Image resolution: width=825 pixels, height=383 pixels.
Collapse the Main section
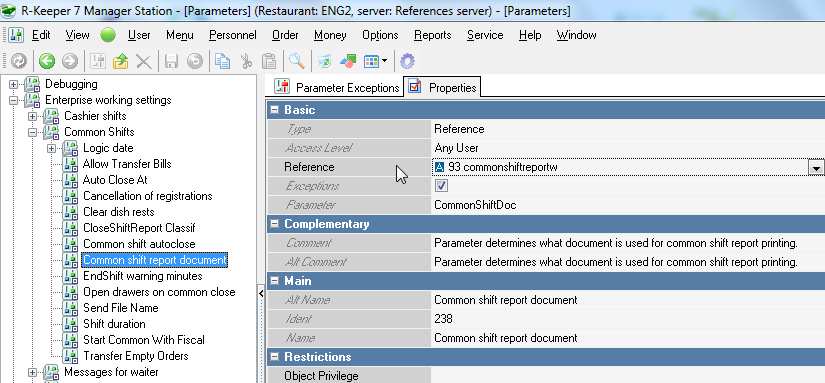coord(274,281)
